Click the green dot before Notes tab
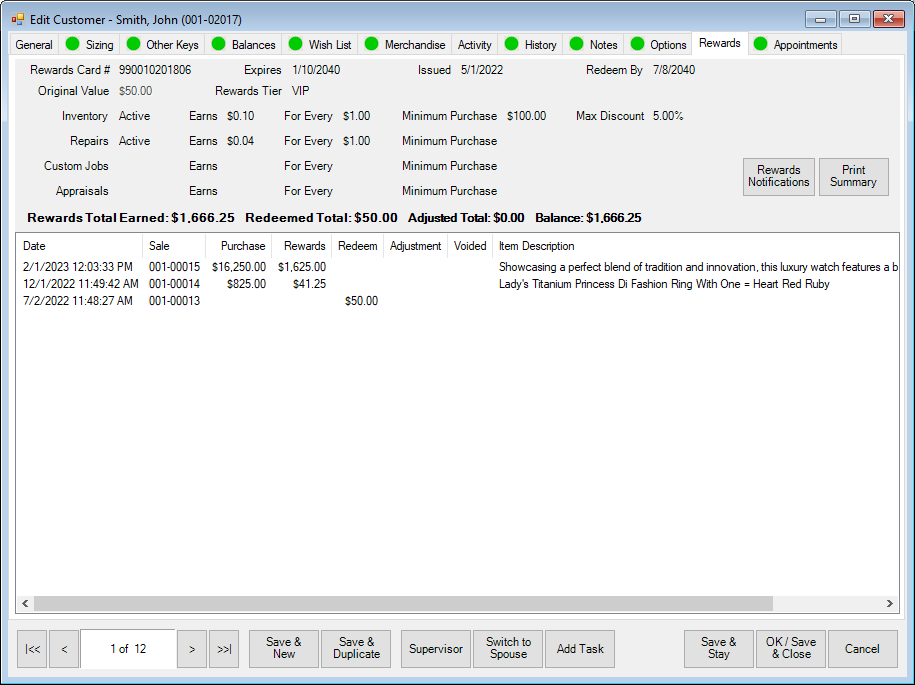 [x=576, y=44]
